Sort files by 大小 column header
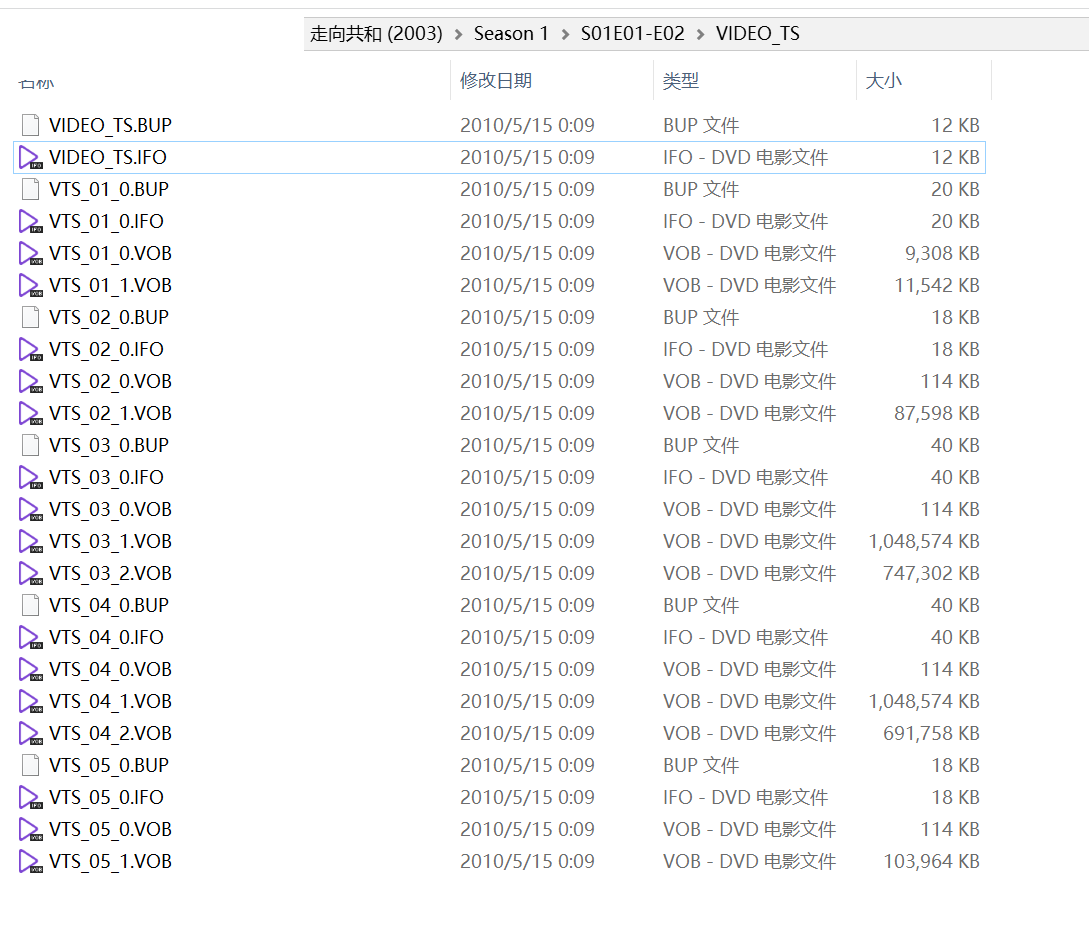Viewport: 1089px width, 925px height. tap(883, 81)
